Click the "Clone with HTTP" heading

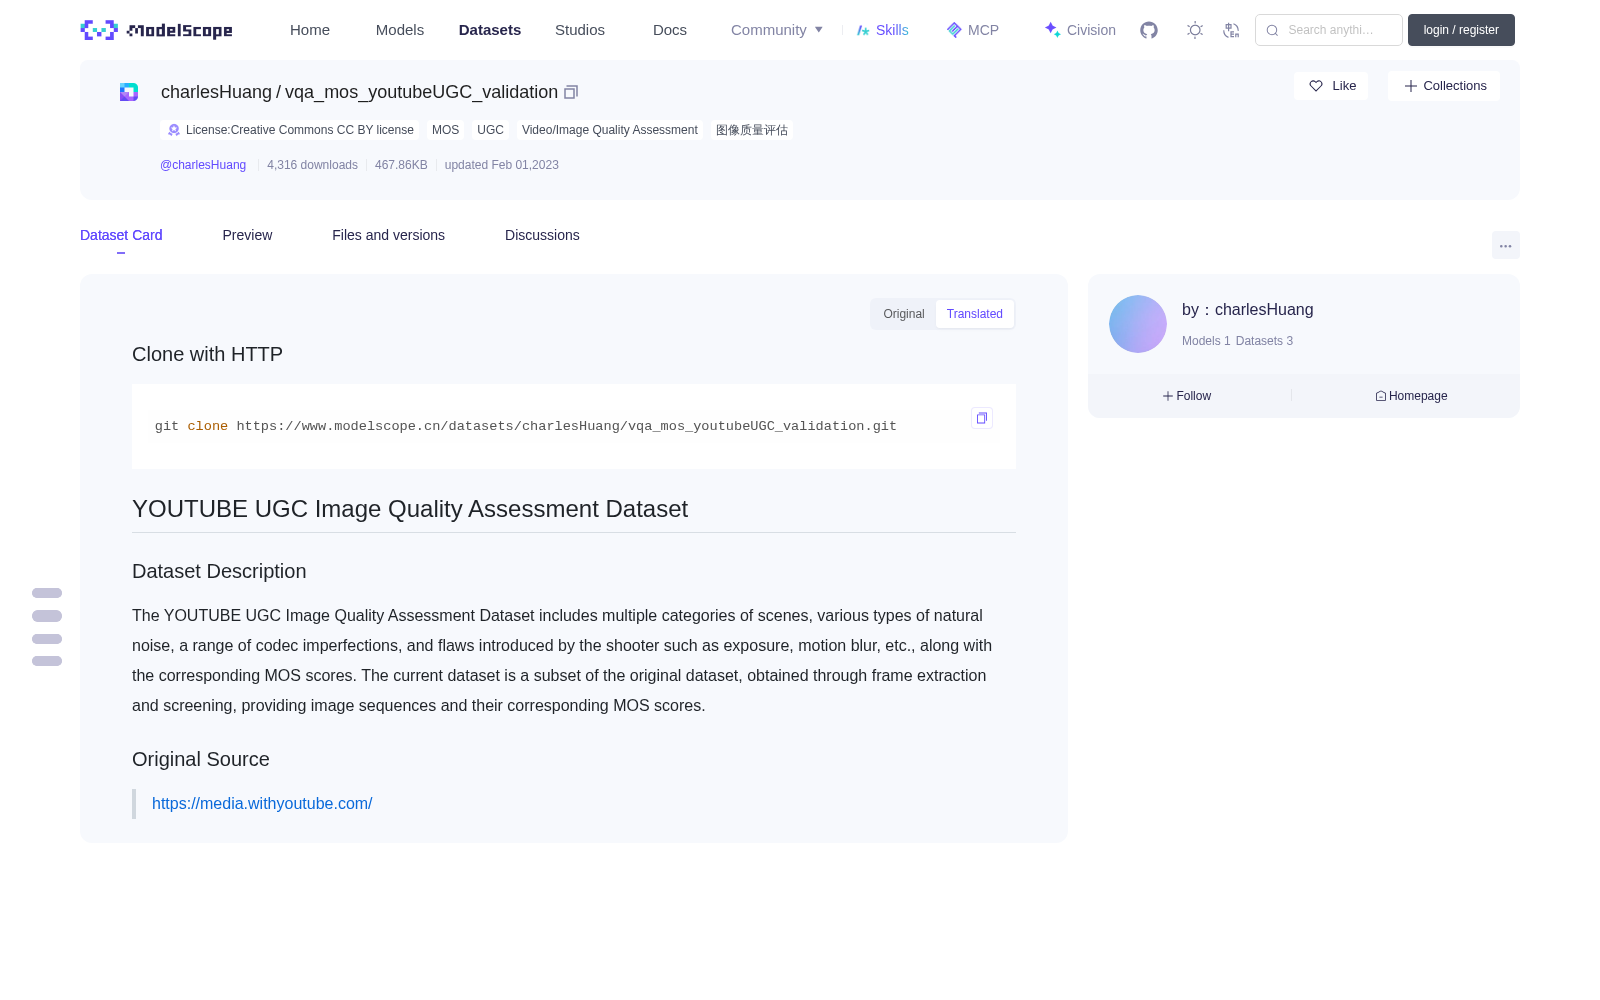pyautogui.click(x=208, y=355)
